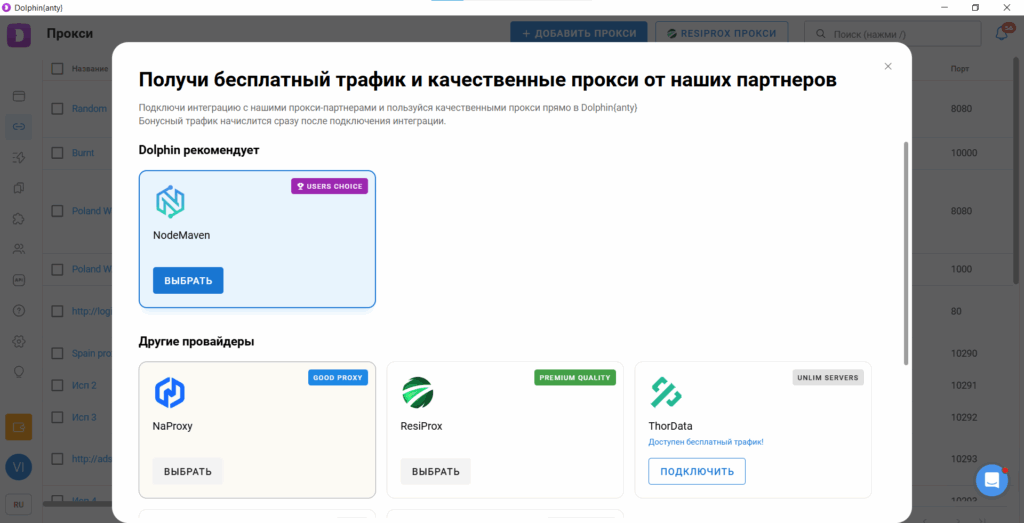The image size is (1024, 523).
Task: Click the ThorData logo icon
Action: [665, 393]
